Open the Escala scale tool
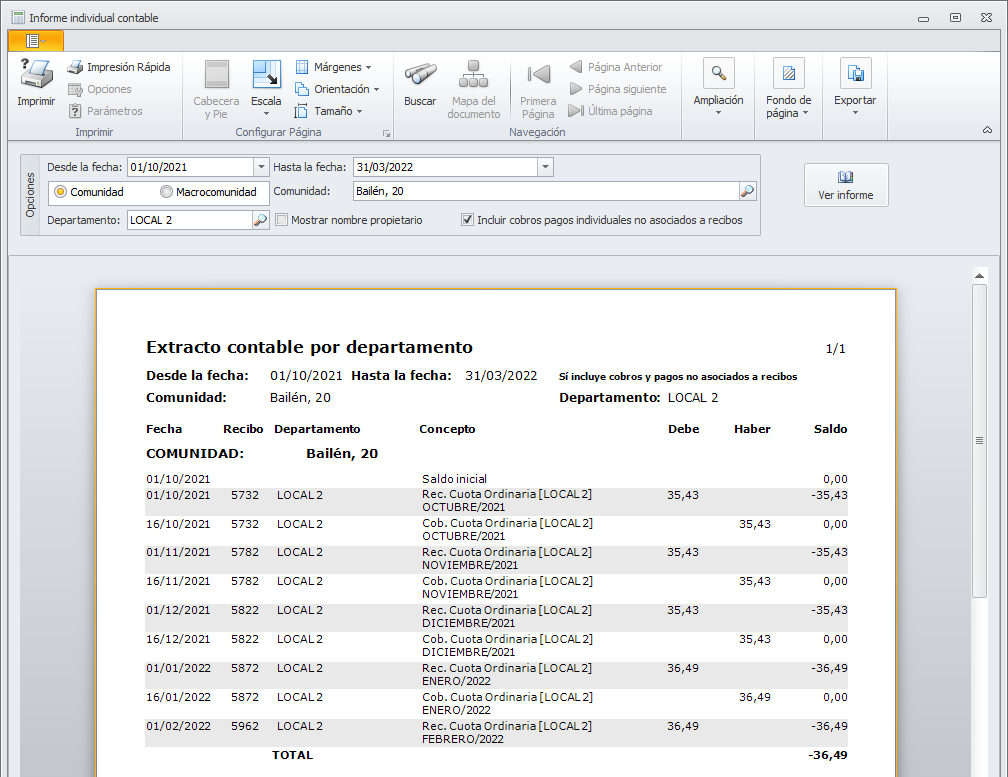This screenshot has height=777, width=1008. 266,76
